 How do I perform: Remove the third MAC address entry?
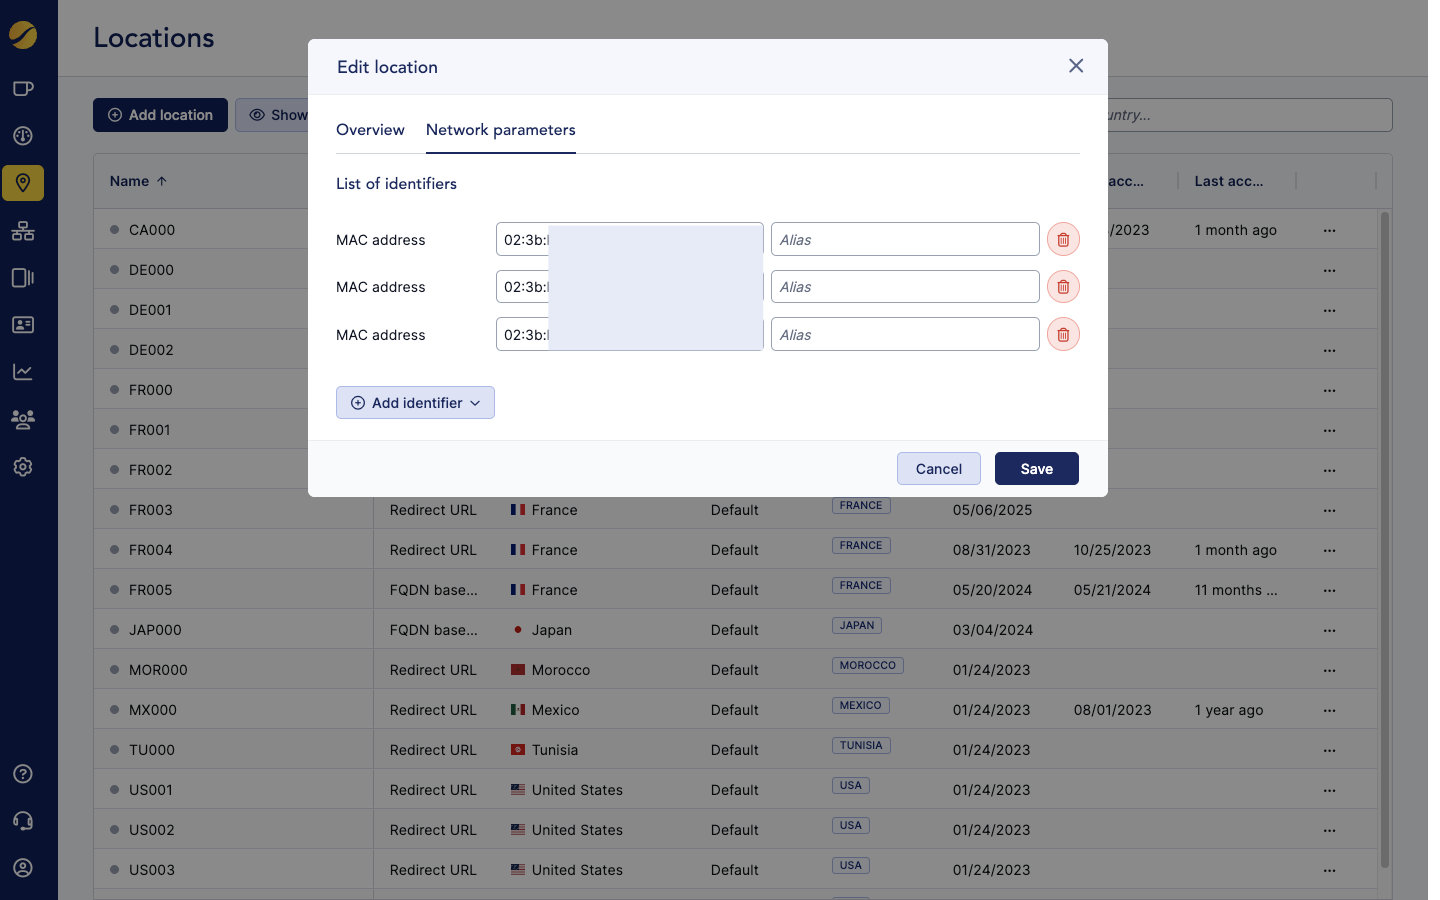1063,335
